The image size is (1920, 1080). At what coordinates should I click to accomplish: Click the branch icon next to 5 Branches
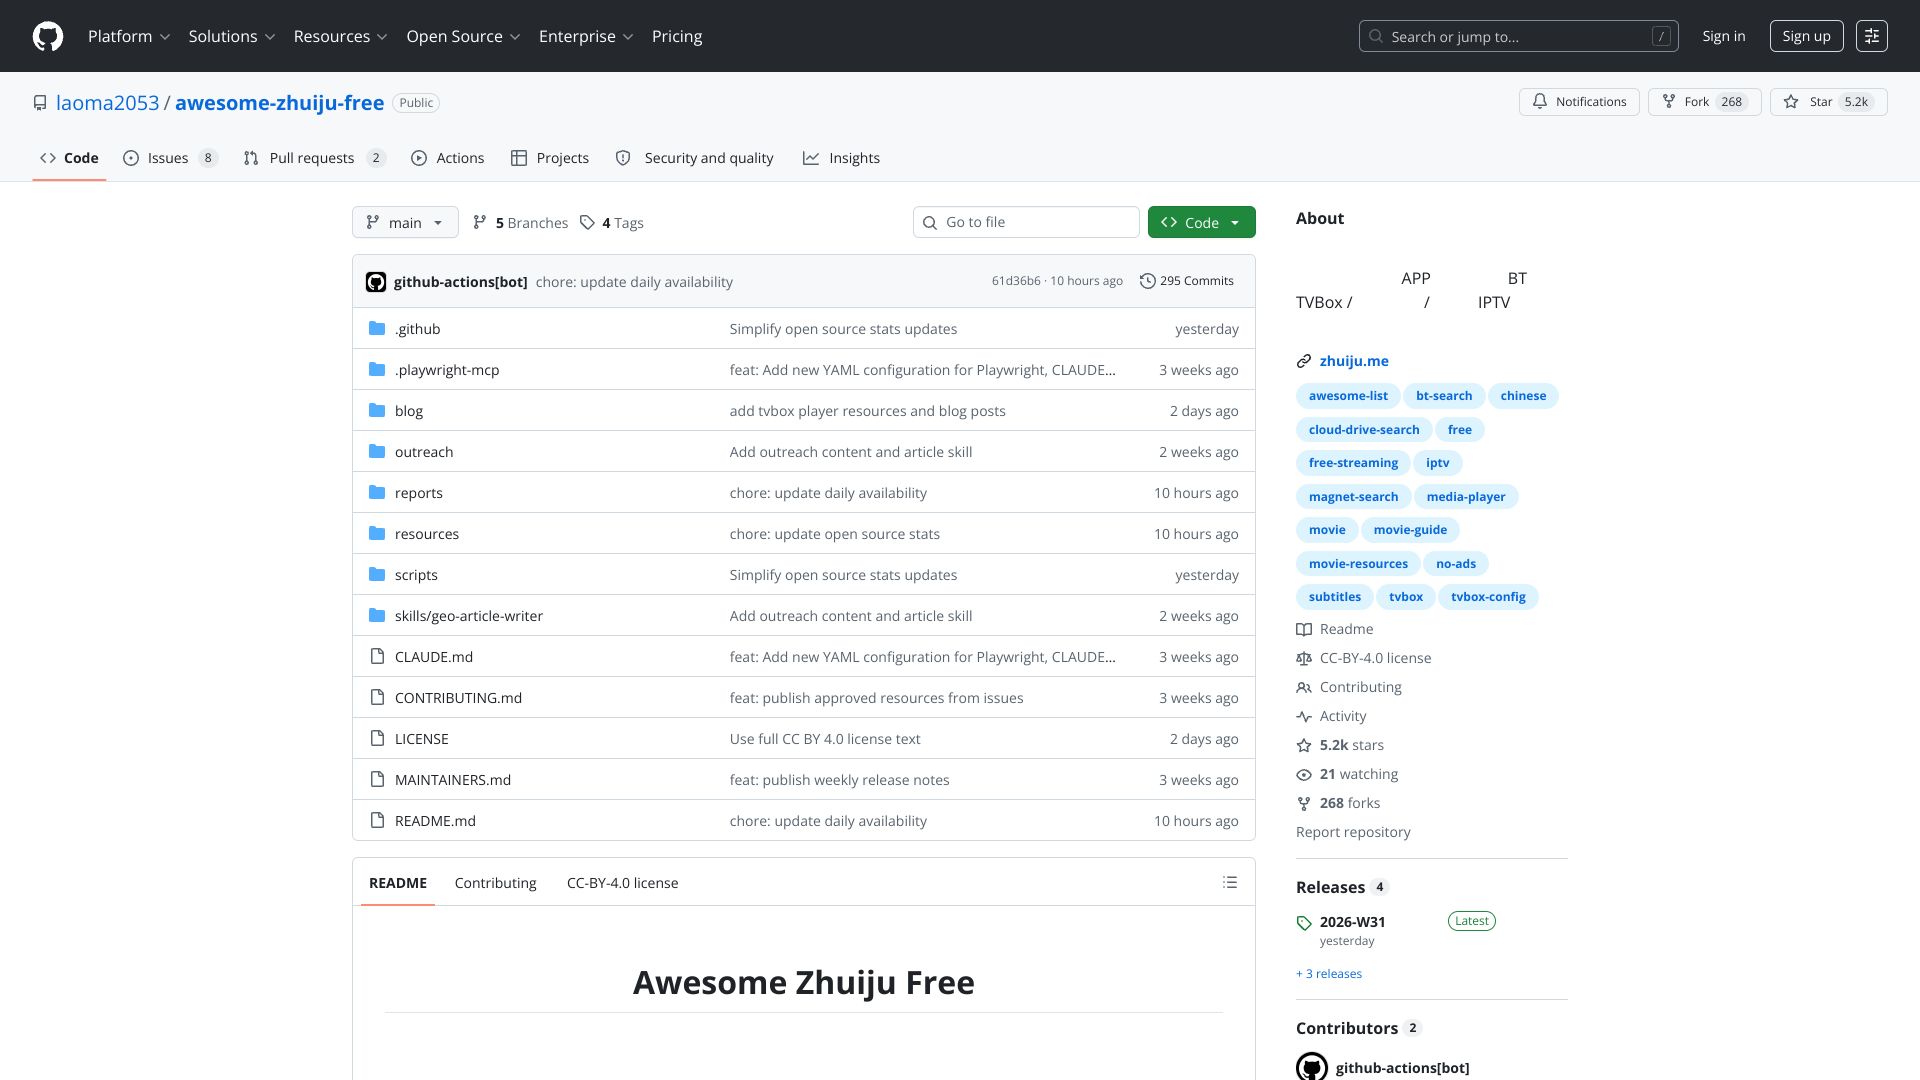coord(480,222)
